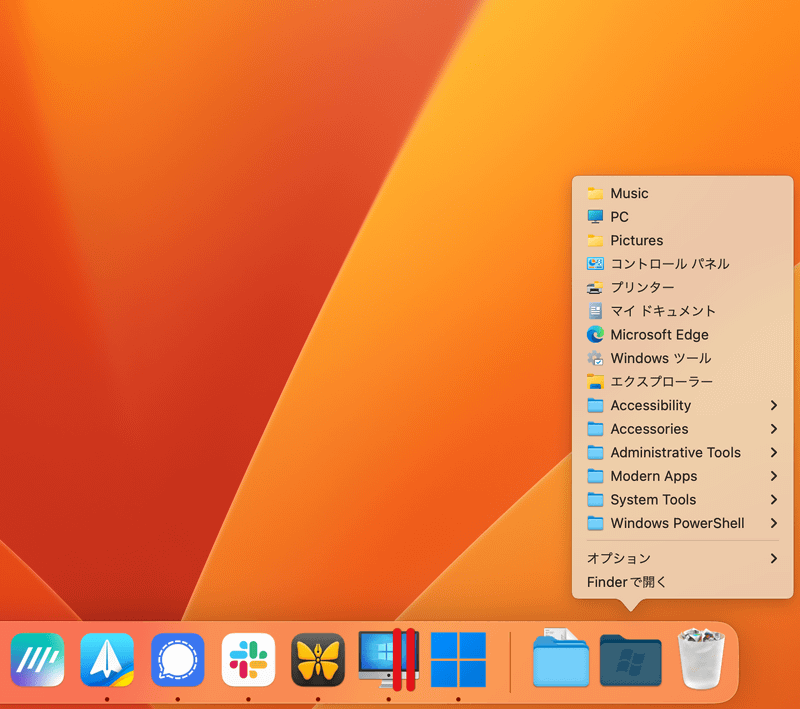
Task: Select the Pictures menu entry
Action: click(683, 240)
